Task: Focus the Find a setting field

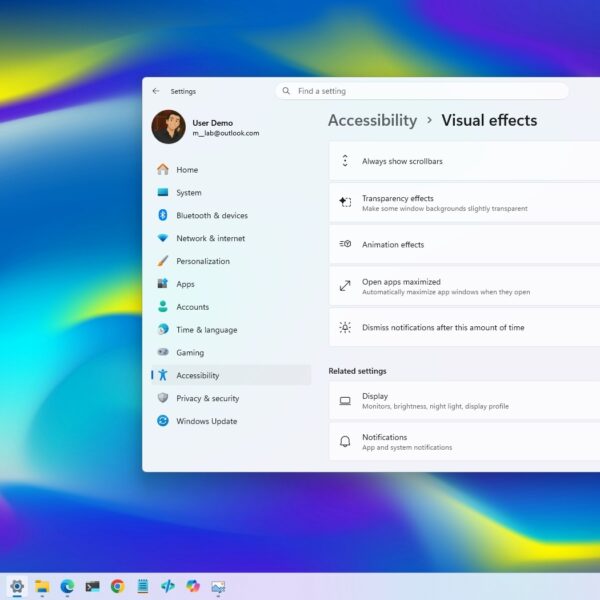Action: tap(422, 91)
